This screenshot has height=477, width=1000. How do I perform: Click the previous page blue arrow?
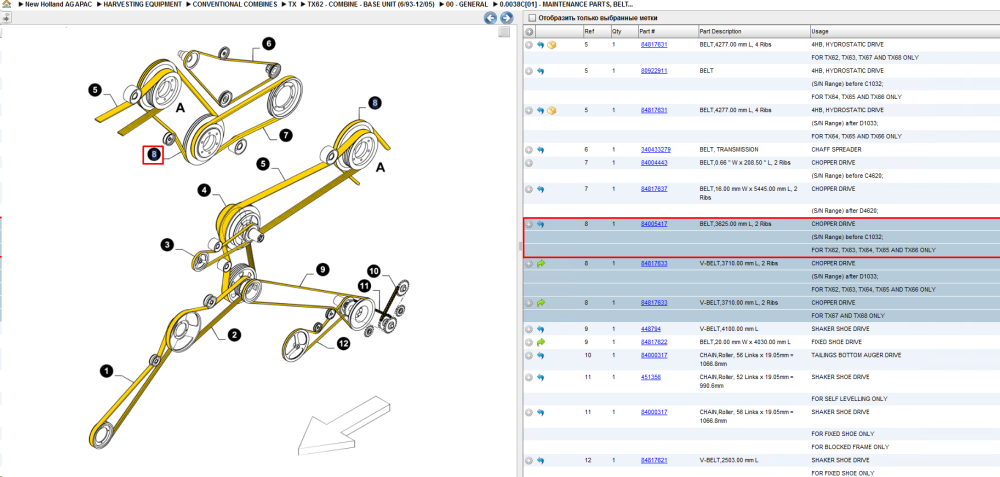(x=490, y=18)
